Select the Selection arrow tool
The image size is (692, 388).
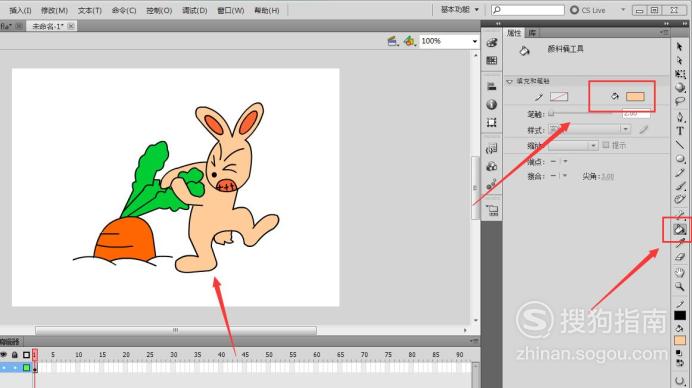point(680,46)
